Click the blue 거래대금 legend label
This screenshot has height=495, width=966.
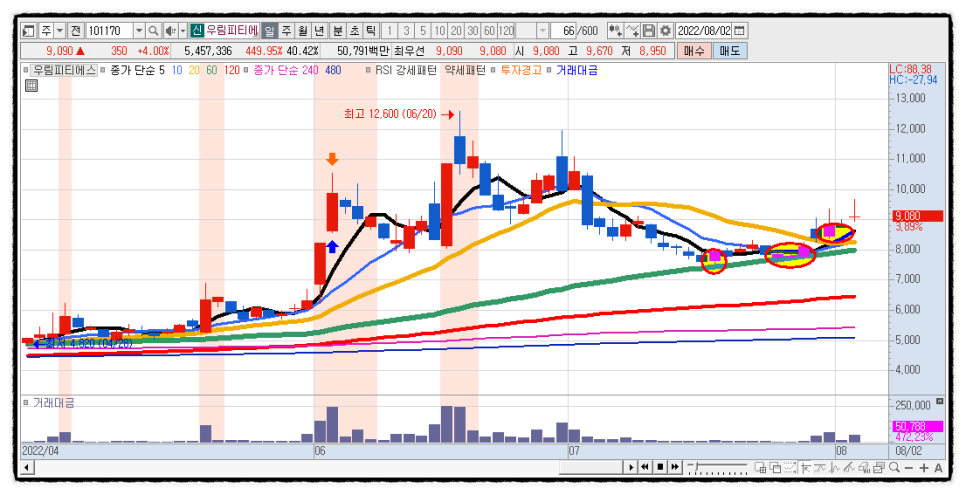577,70
